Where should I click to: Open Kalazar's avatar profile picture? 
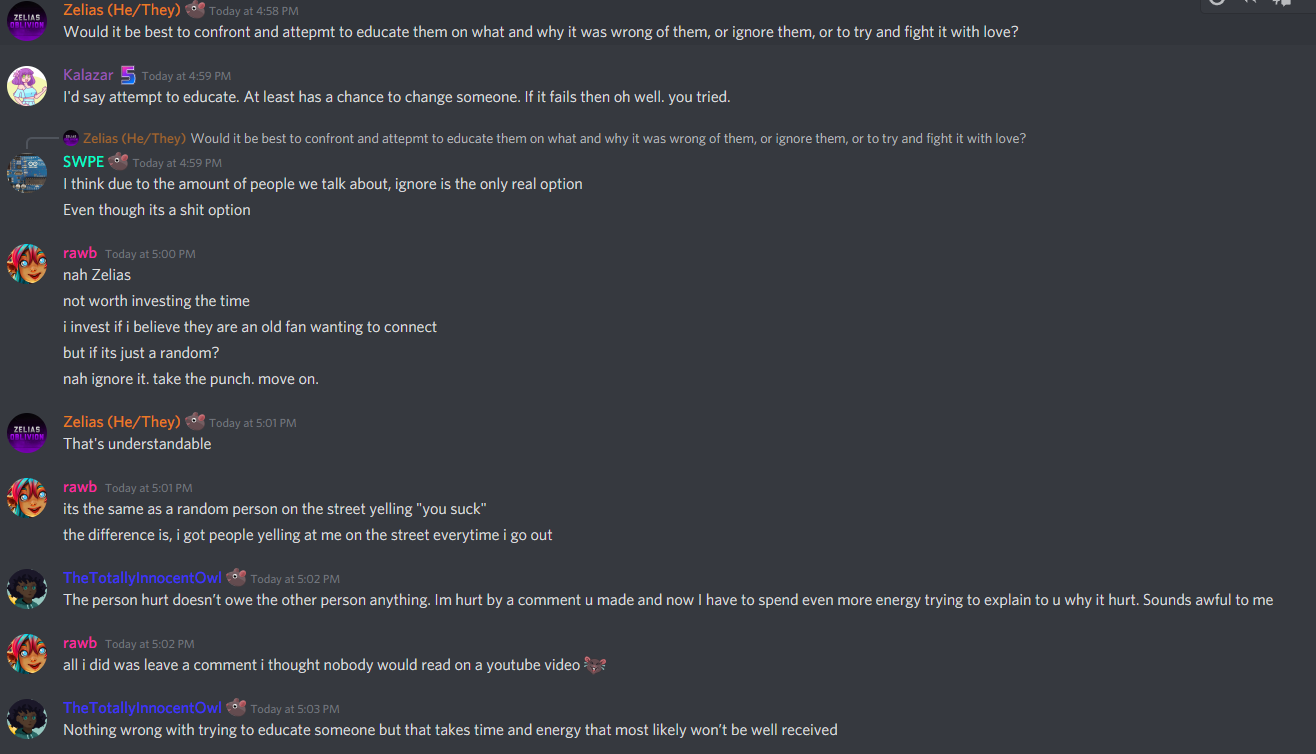pos(27,86)
